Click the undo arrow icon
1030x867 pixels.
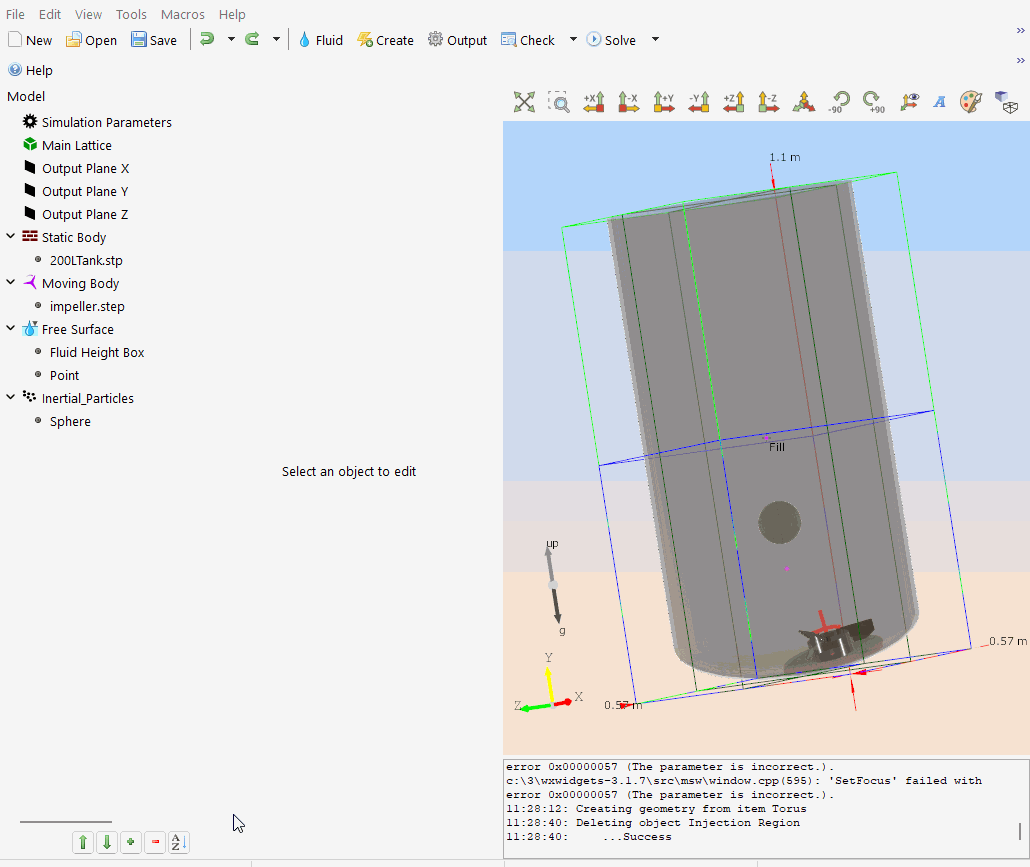[207, 39]
